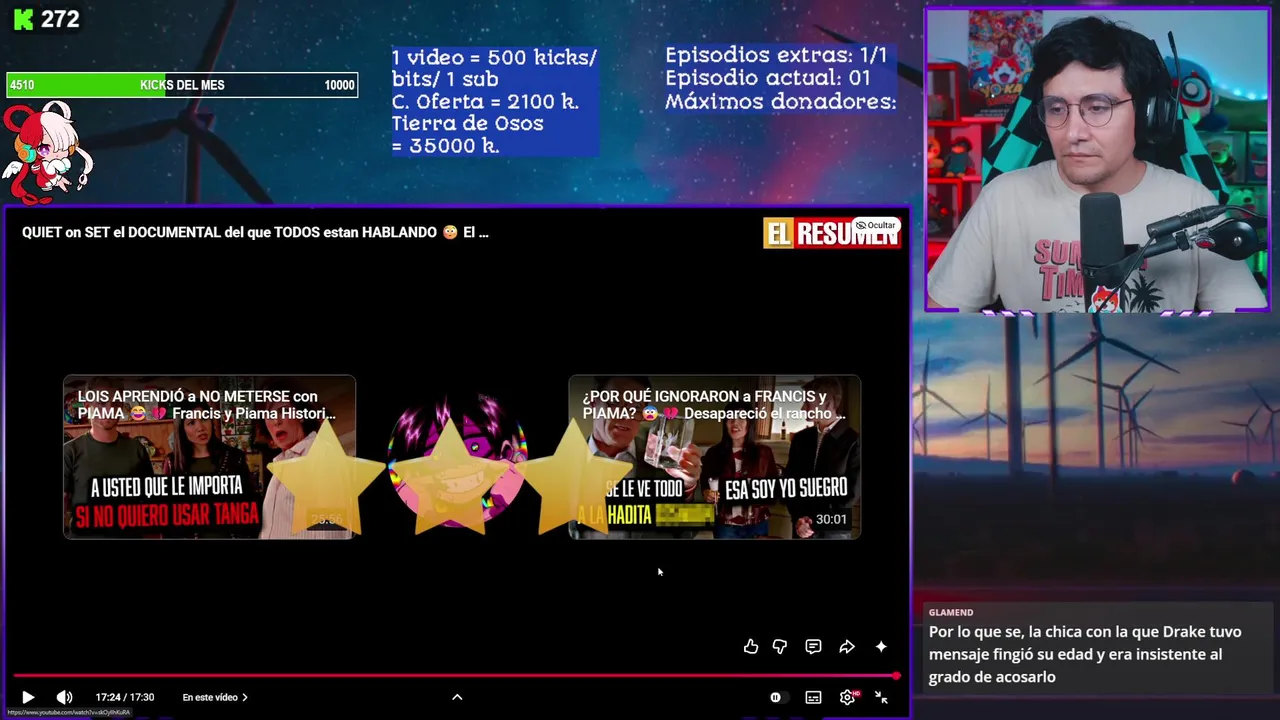Click the video title 'QUIET on SET el DOCUMENTAL'
Image resolution: width=1280 pixels, height=720 pixels.
point(255,232)
